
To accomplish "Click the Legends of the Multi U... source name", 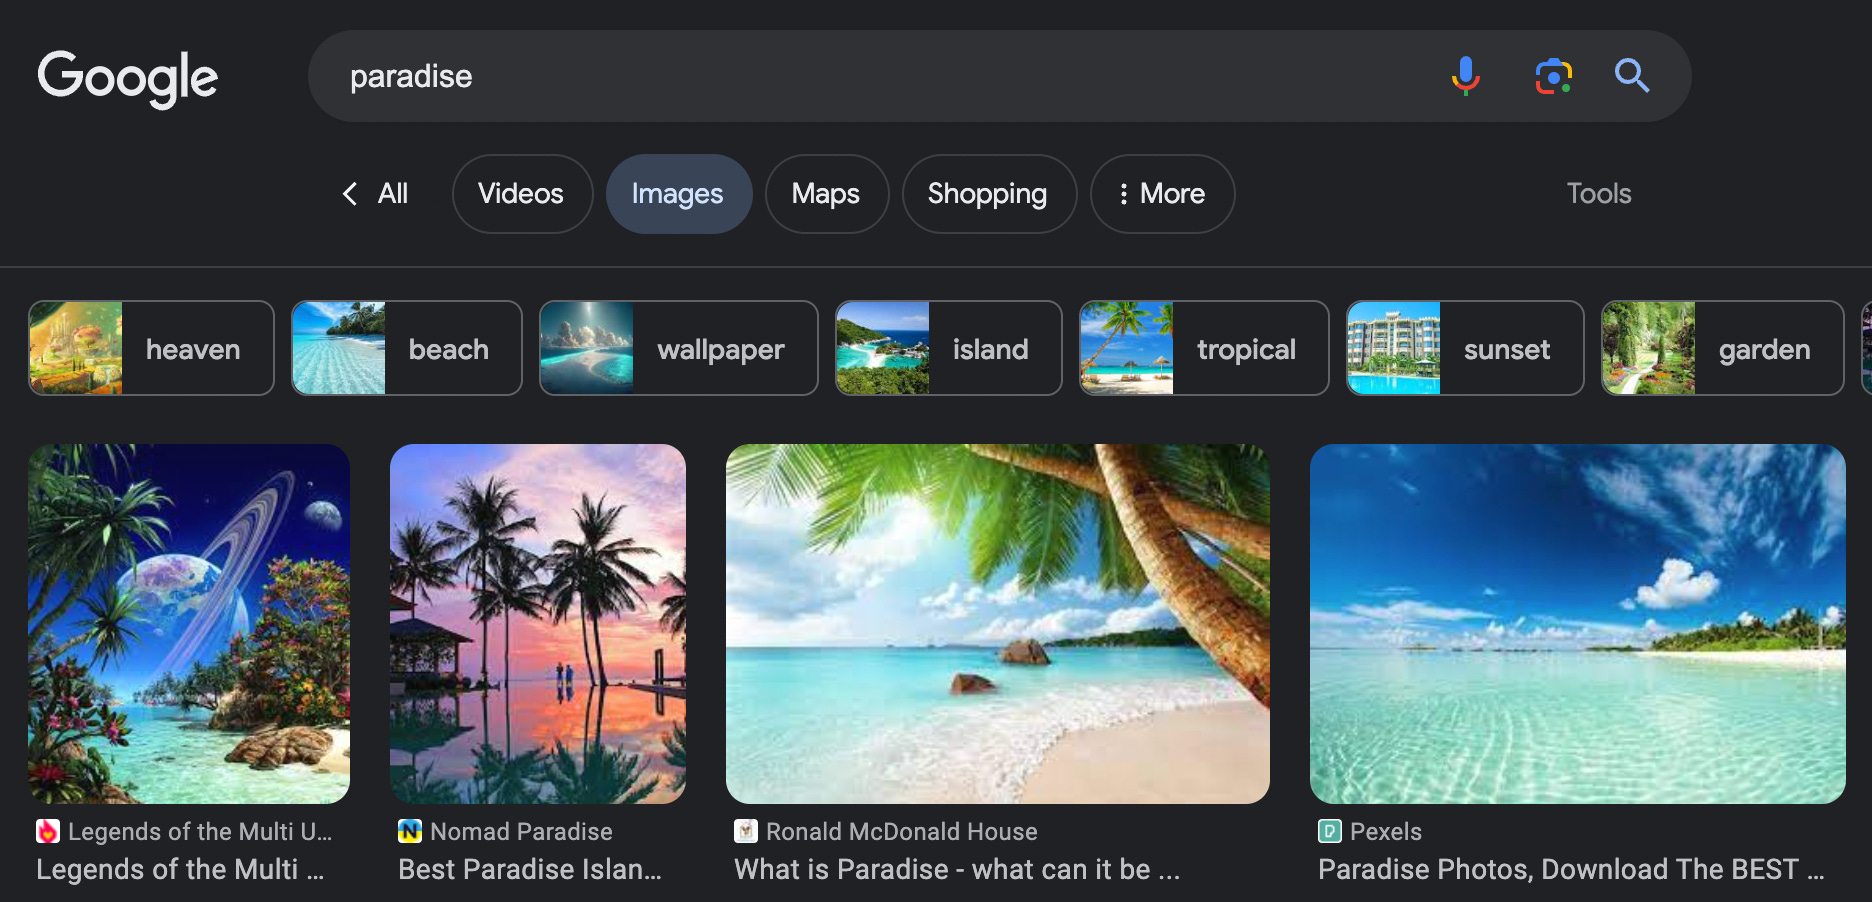I will [x=200, y=831].
